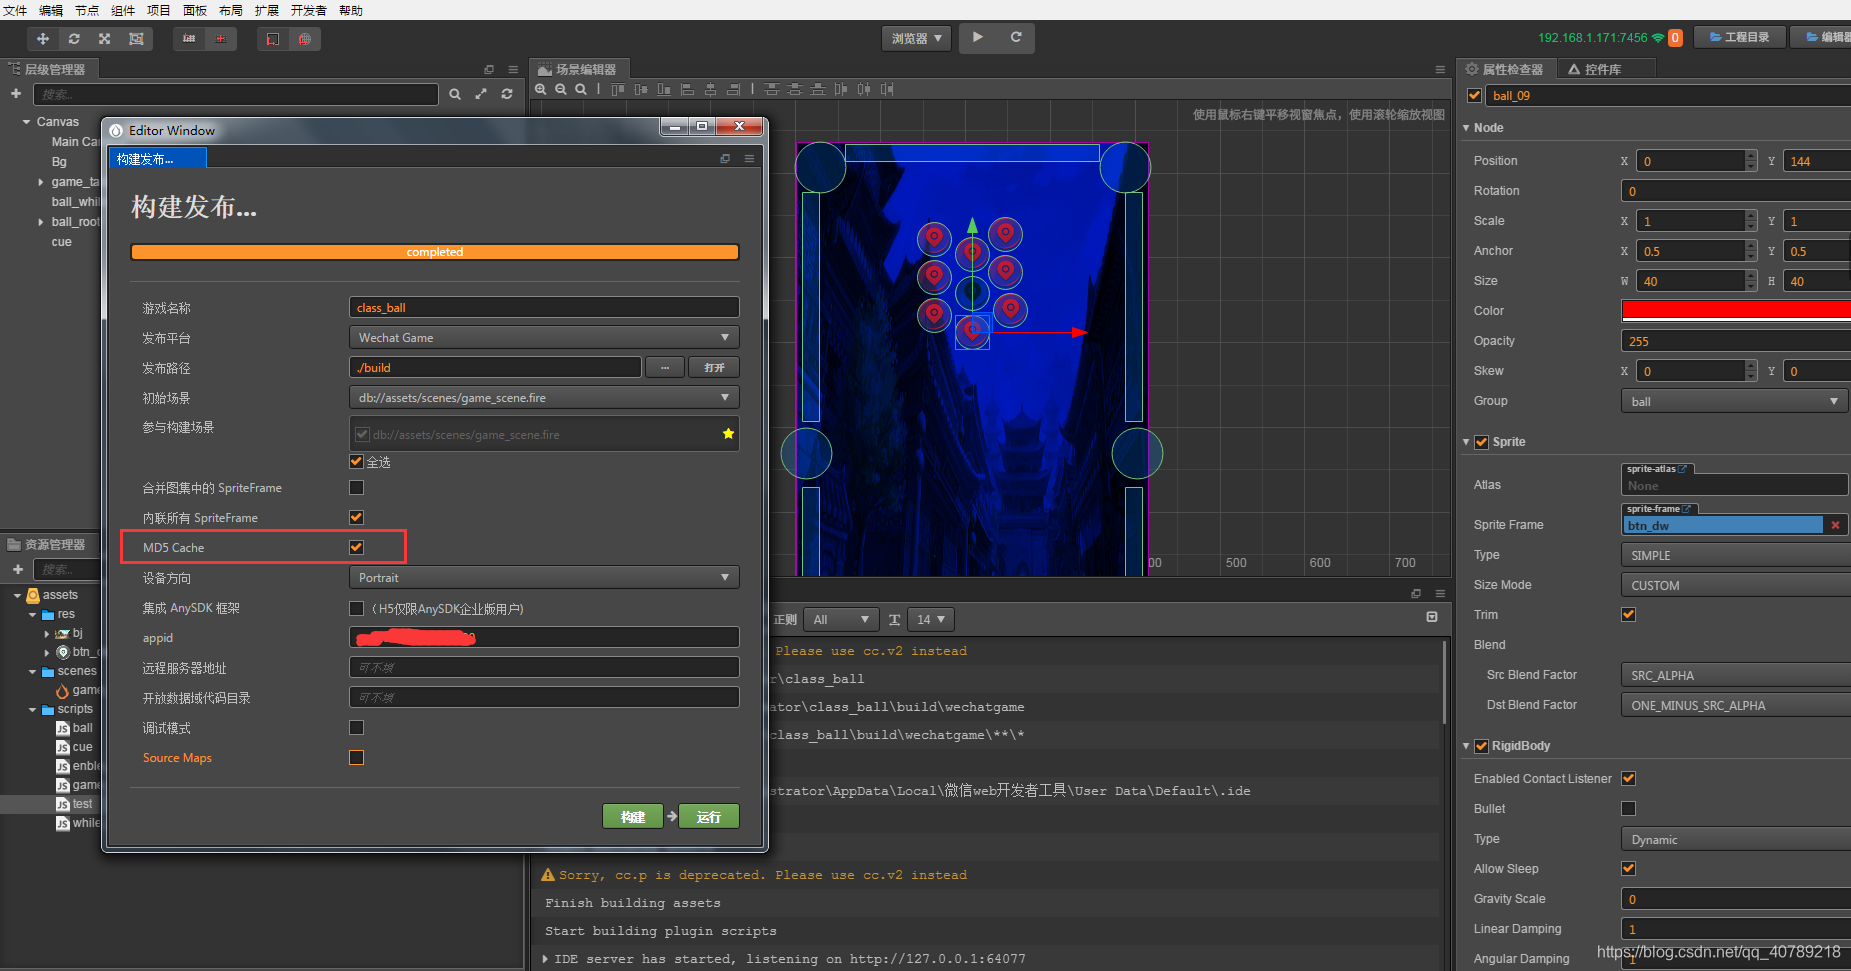The image size is (1851, 971).
Task: Click add asset plus in assets panel
Action: 18,569
